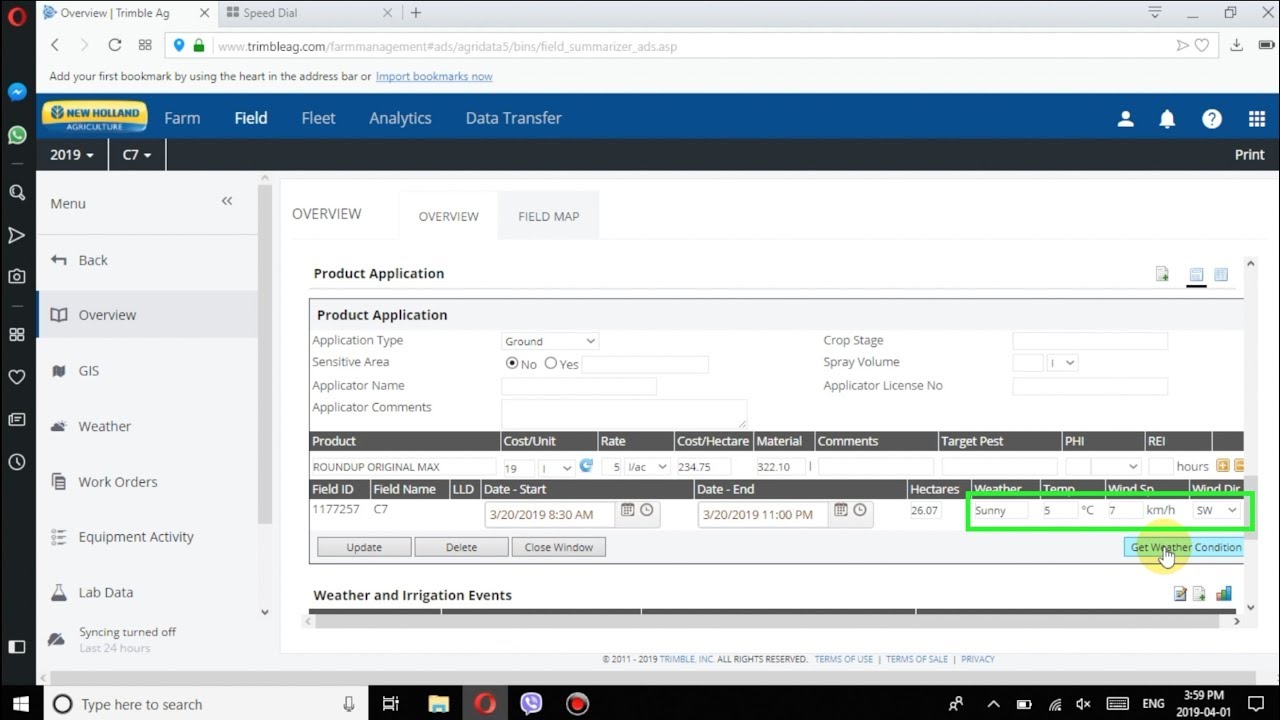Collapse the Menu sidebar with double chevron
This screenshot has width=1280, height=720.
pyautogui.click(x=227, y=201)
